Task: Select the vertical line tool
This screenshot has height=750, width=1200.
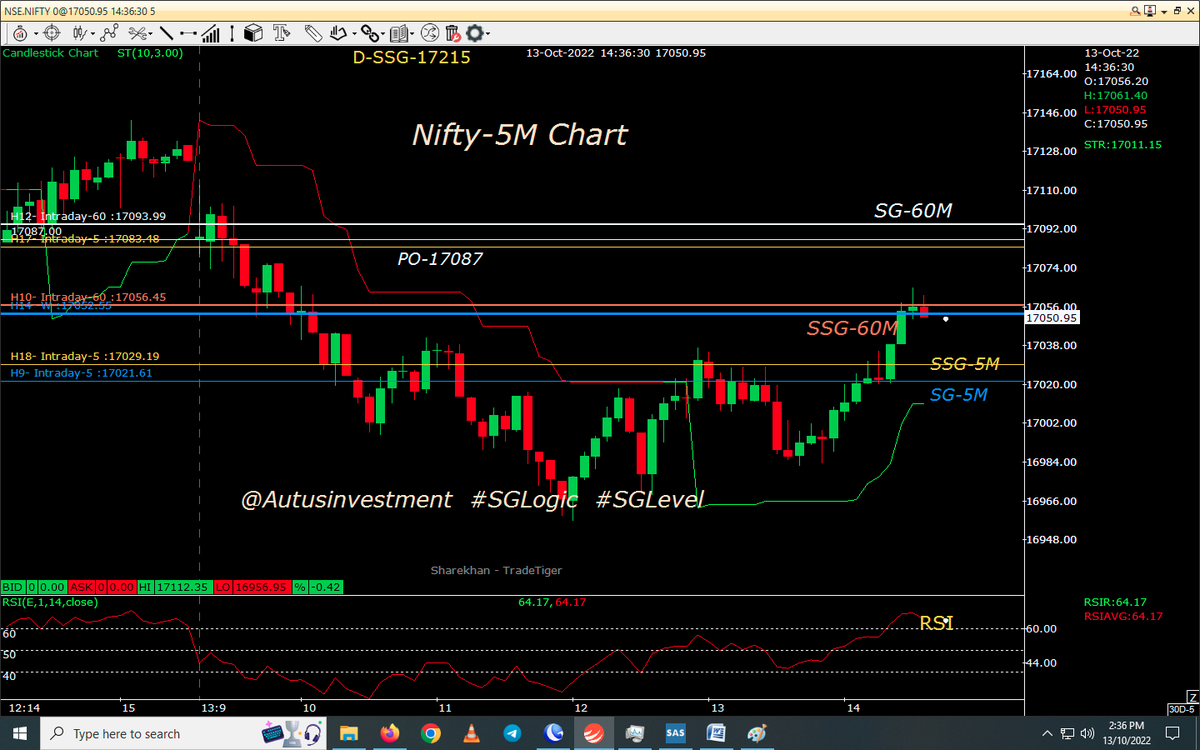Action: [x=232, y=33]
